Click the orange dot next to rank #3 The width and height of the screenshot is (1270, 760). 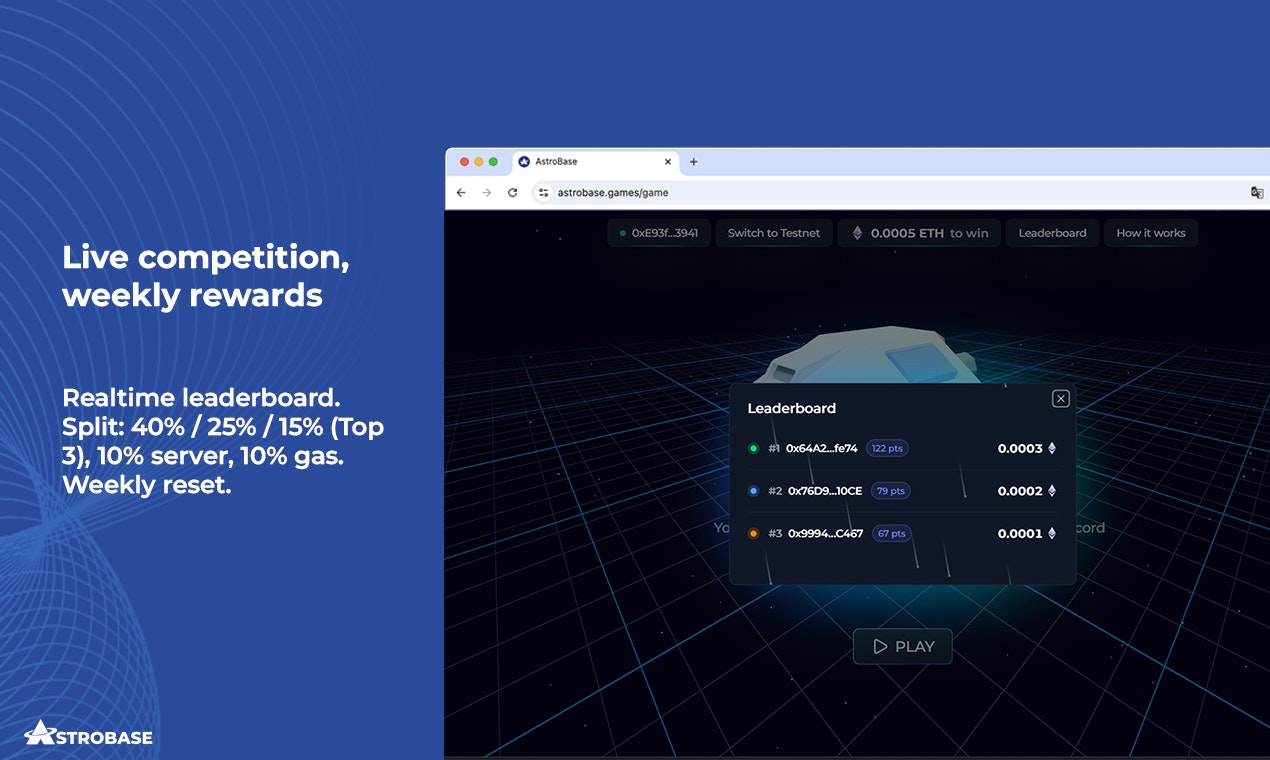pyautogui.click(x=753, y=534)
